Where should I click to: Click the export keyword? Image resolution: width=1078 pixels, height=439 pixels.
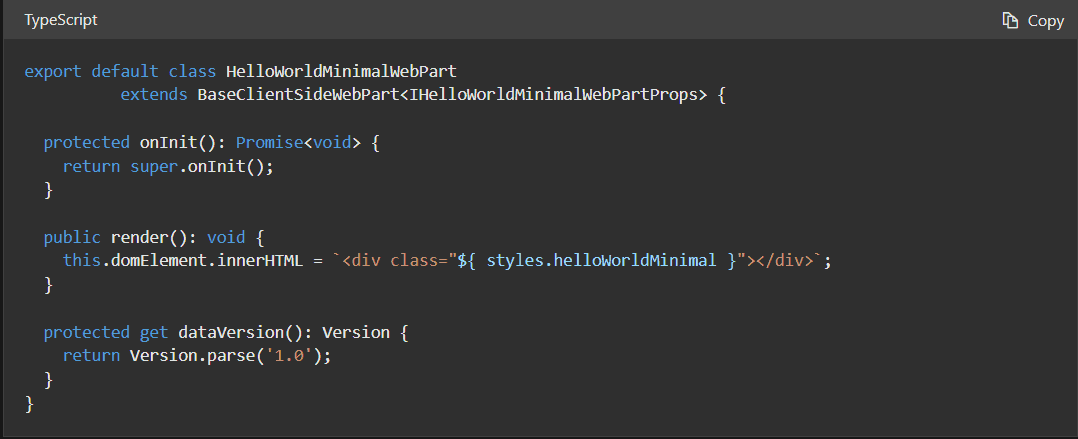tap(53, 71)
